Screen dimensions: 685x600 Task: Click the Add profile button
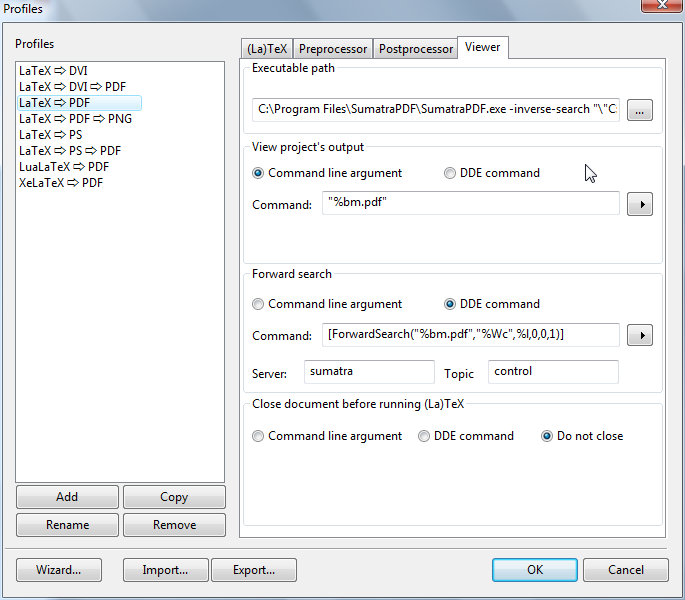pos(67,497)
